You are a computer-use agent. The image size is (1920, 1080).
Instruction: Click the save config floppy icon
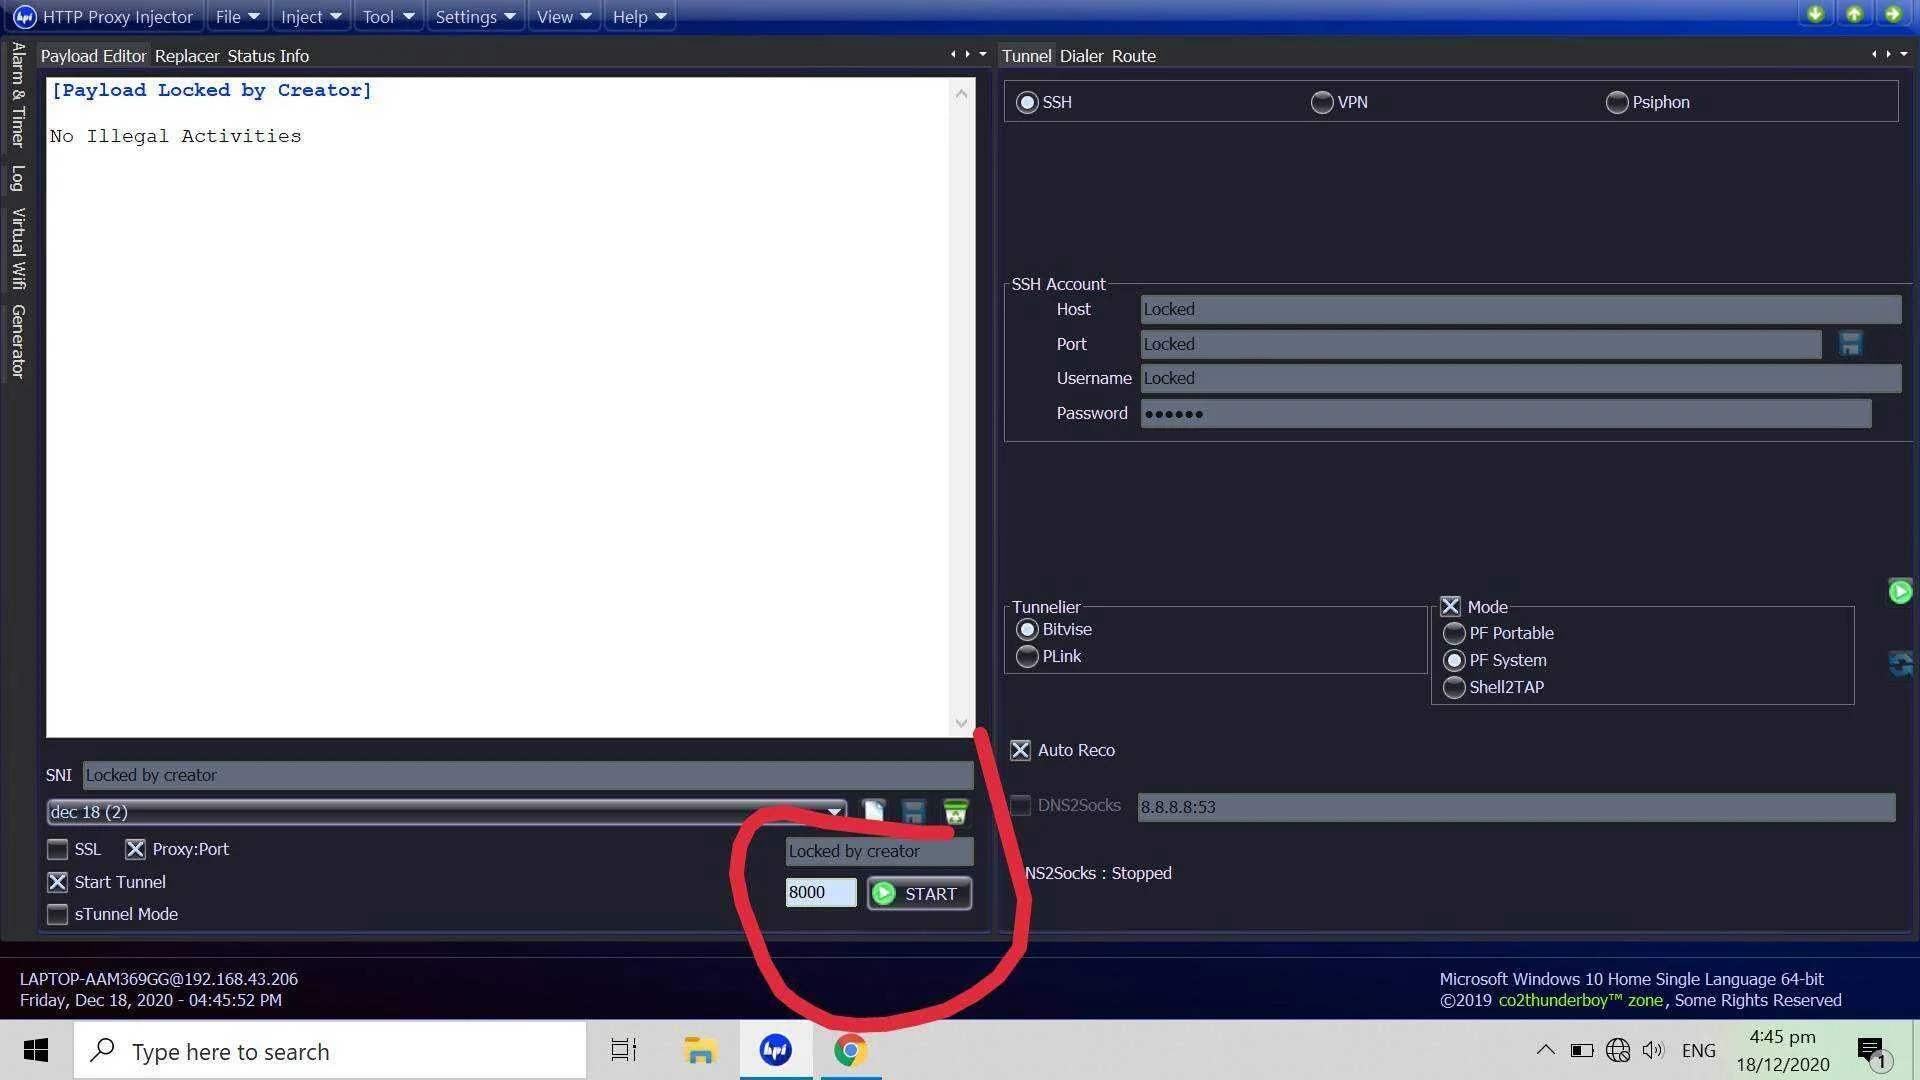(x=913, y=811)
